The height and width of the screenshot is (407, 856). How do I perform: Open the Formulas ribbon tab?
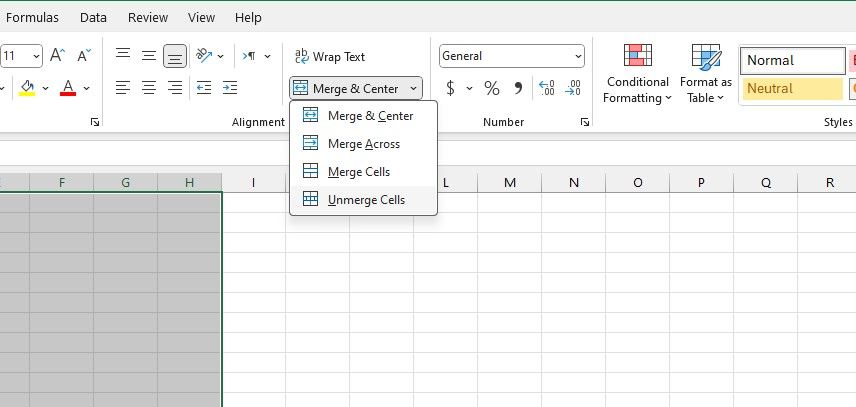click(32, 17)
